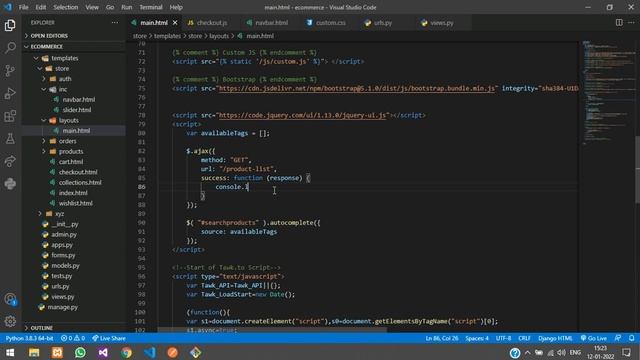Open feedback icon in status bar
Image resolution: width=640 pixels, height=360 pixels.
click(618, 338)
